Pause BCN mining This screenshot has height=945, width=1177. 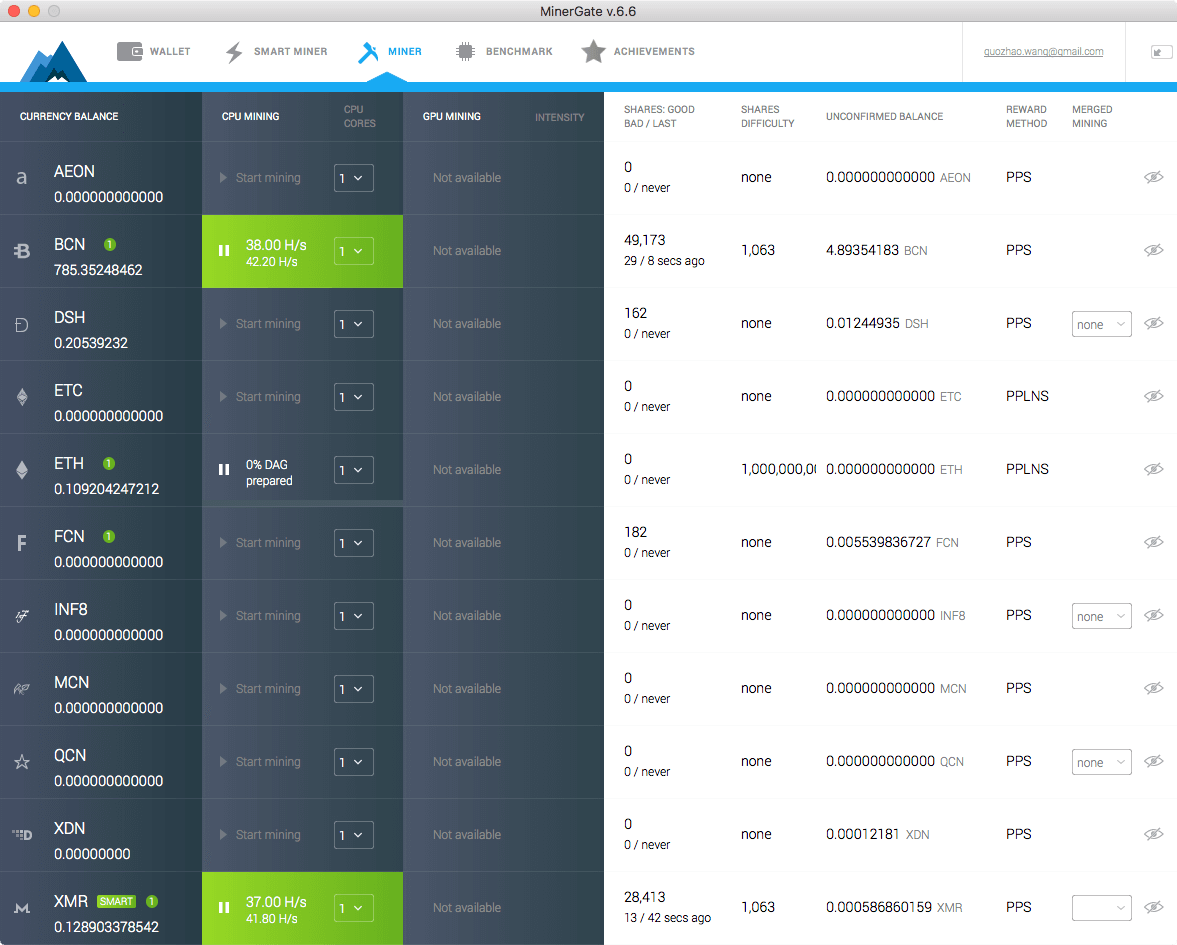point(224,251)
